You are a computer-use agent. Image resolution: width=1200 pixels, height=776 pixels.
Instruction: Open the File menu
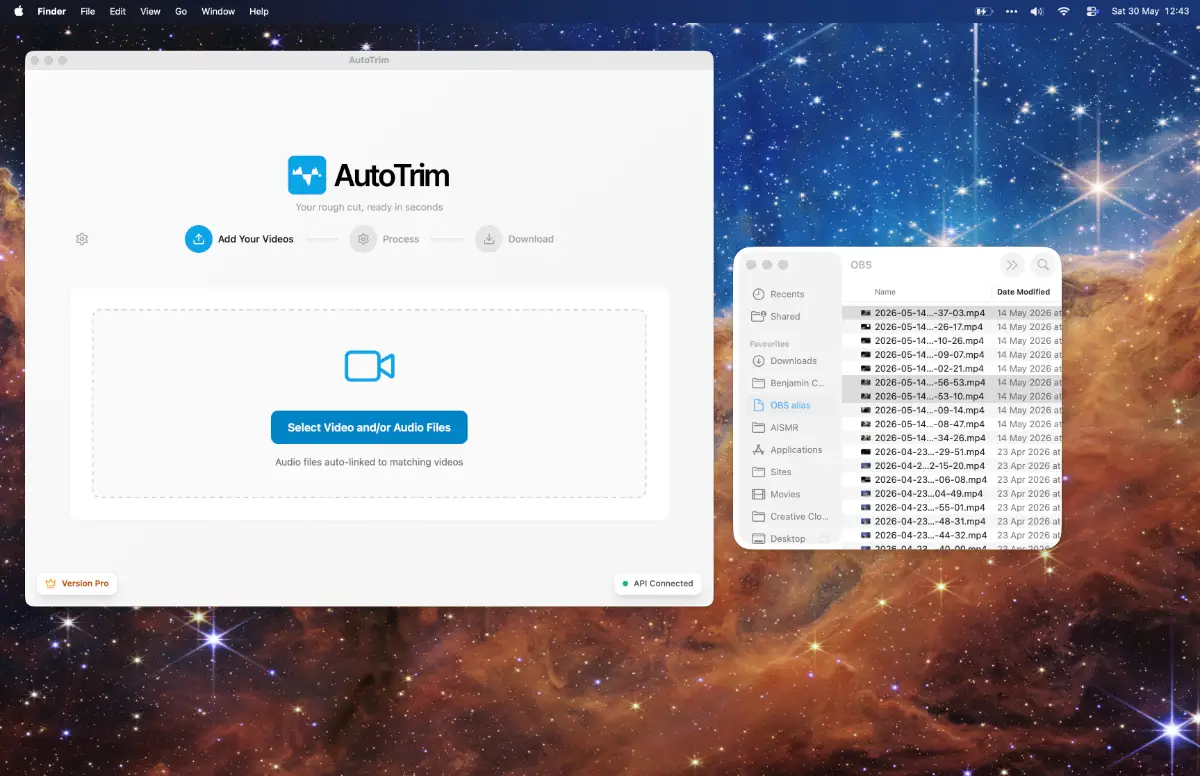click(88, 11)
